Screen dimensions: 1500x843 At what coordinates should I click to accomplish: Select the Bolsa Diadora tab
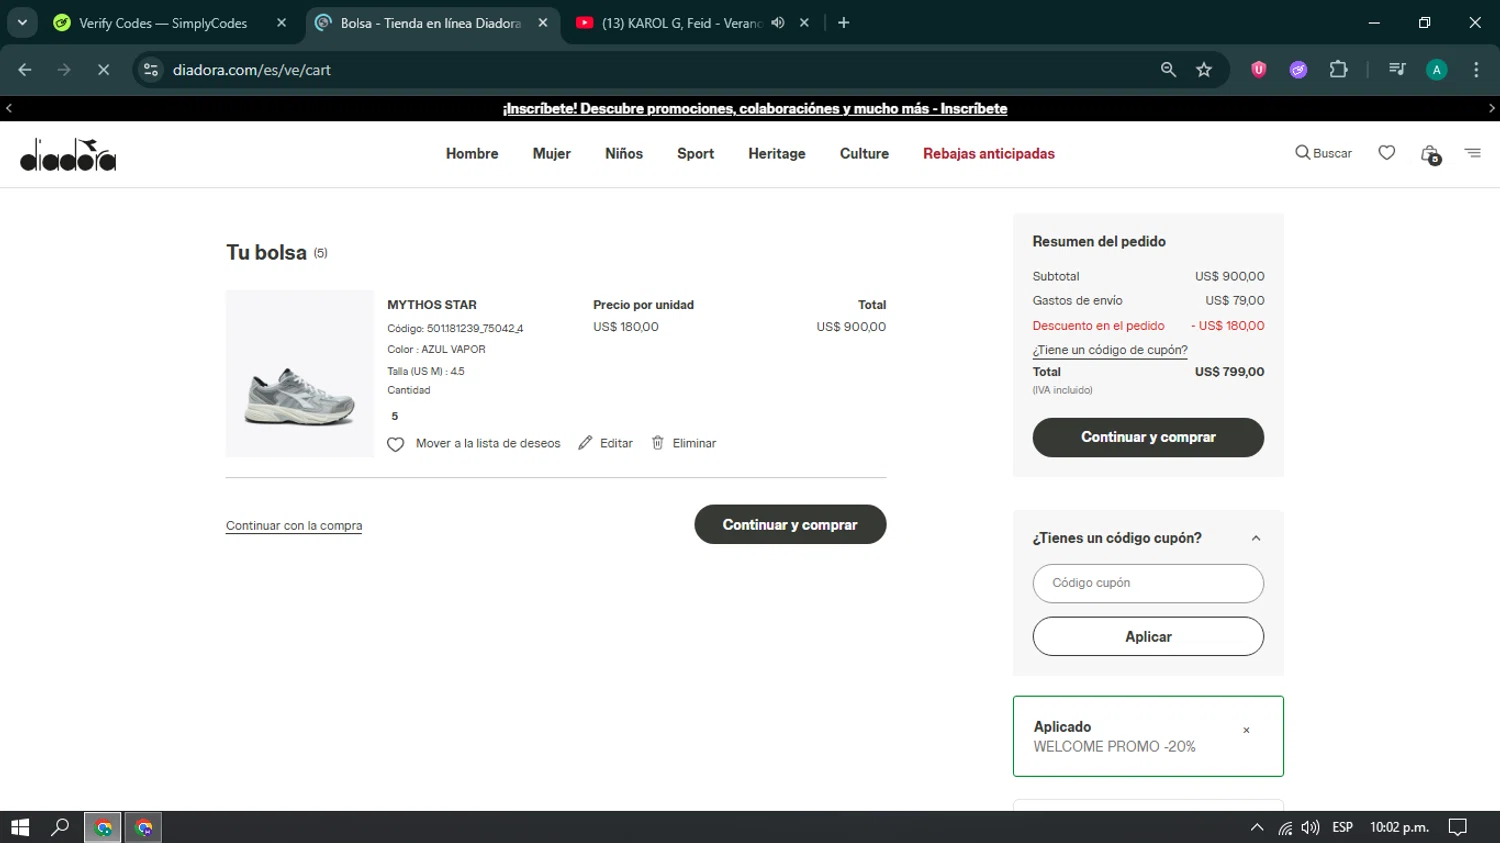[430, 23]
